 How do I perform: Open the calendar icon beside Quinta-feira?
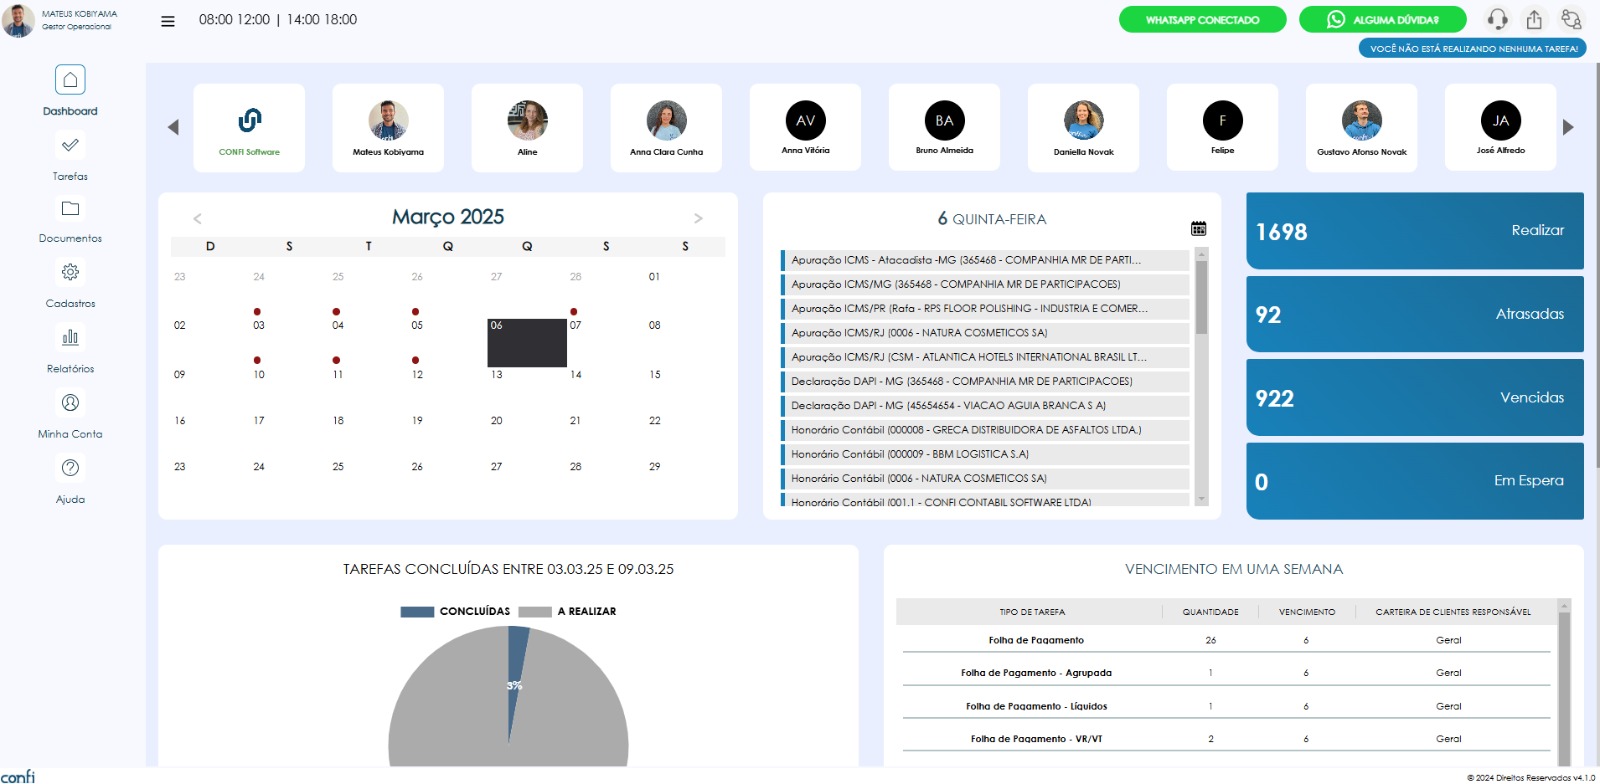[1198, 228]
